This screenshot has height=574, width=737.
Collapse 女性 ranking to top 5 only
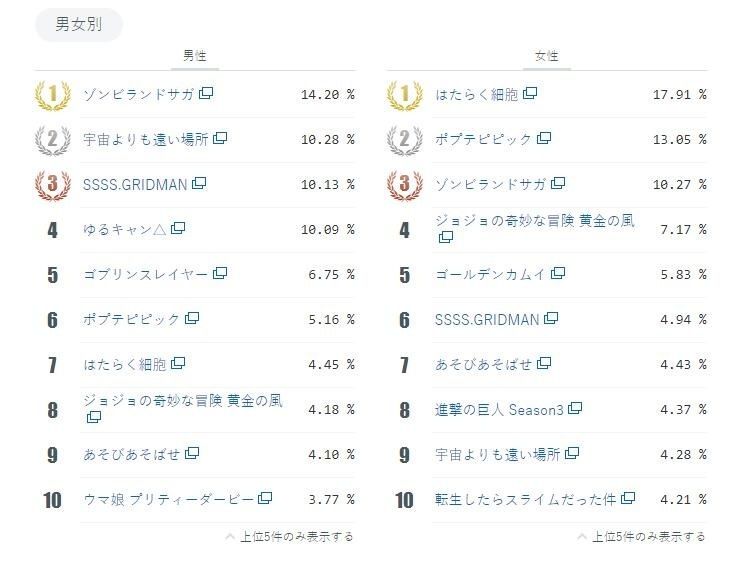[x=642, y=537]
